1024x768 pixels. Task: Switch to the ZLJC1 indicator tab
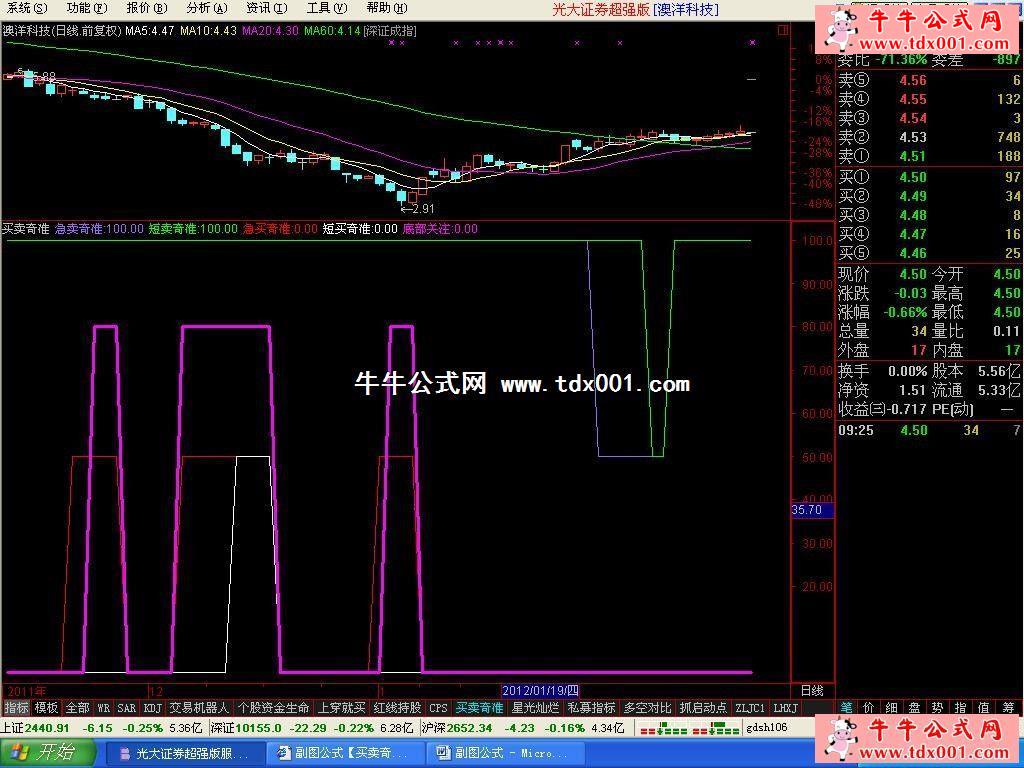click(750, 708)
